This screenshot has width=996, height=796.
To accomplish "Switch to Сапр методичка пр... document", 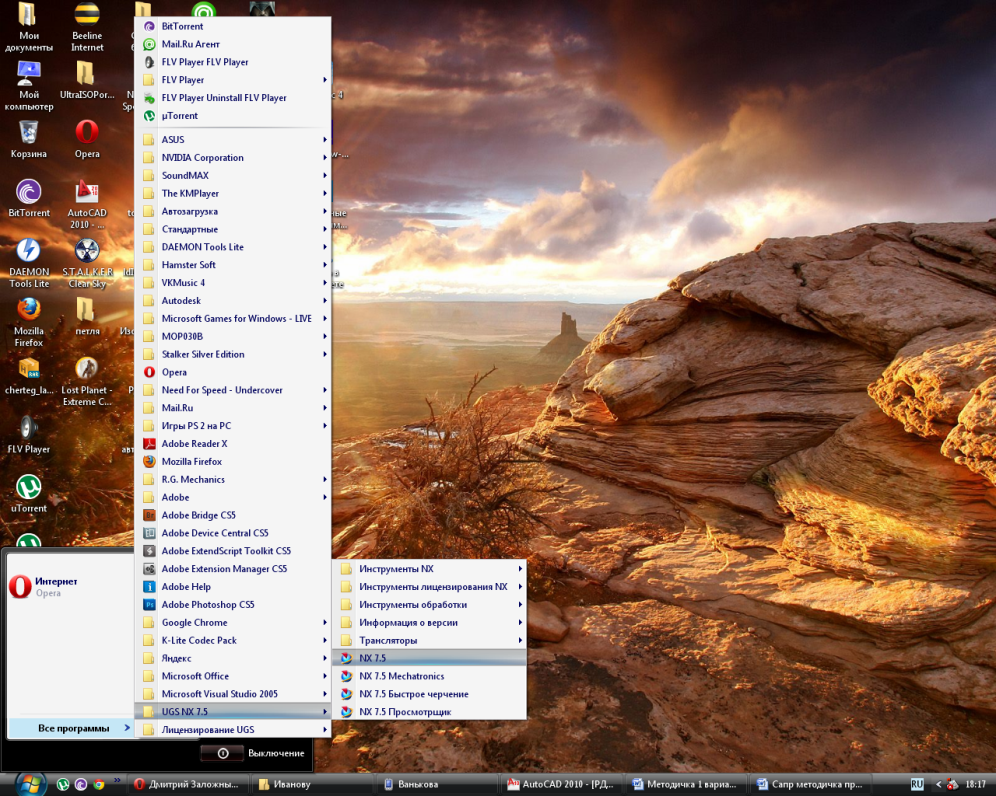I will pyautogui.click(x=810, y=785).
